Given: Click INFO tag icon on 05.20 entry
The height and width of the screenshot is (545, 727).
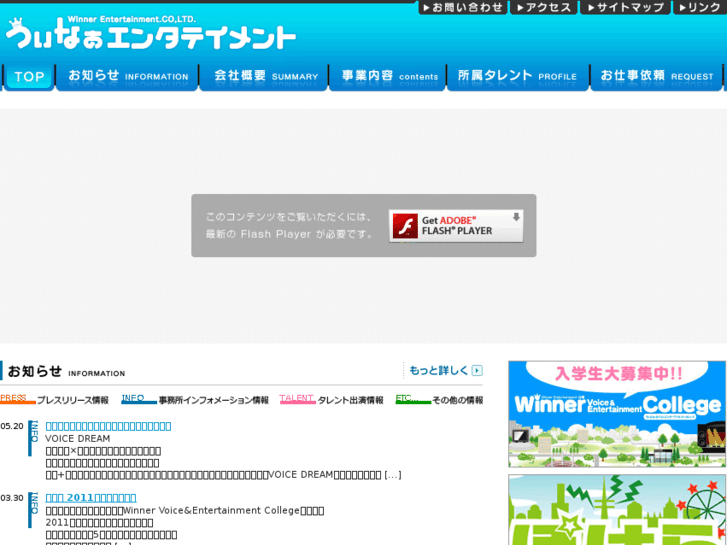Looking at the screenshot, I should [33, 438].
